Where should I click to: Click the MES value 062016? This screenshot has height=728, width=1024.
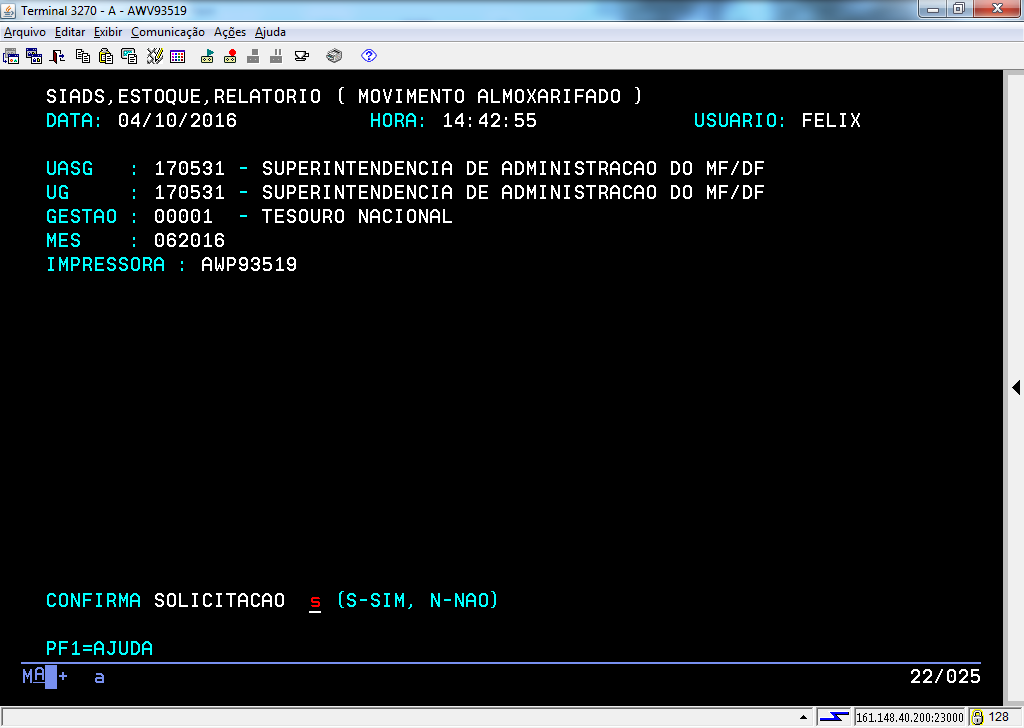tap(189, 240)
